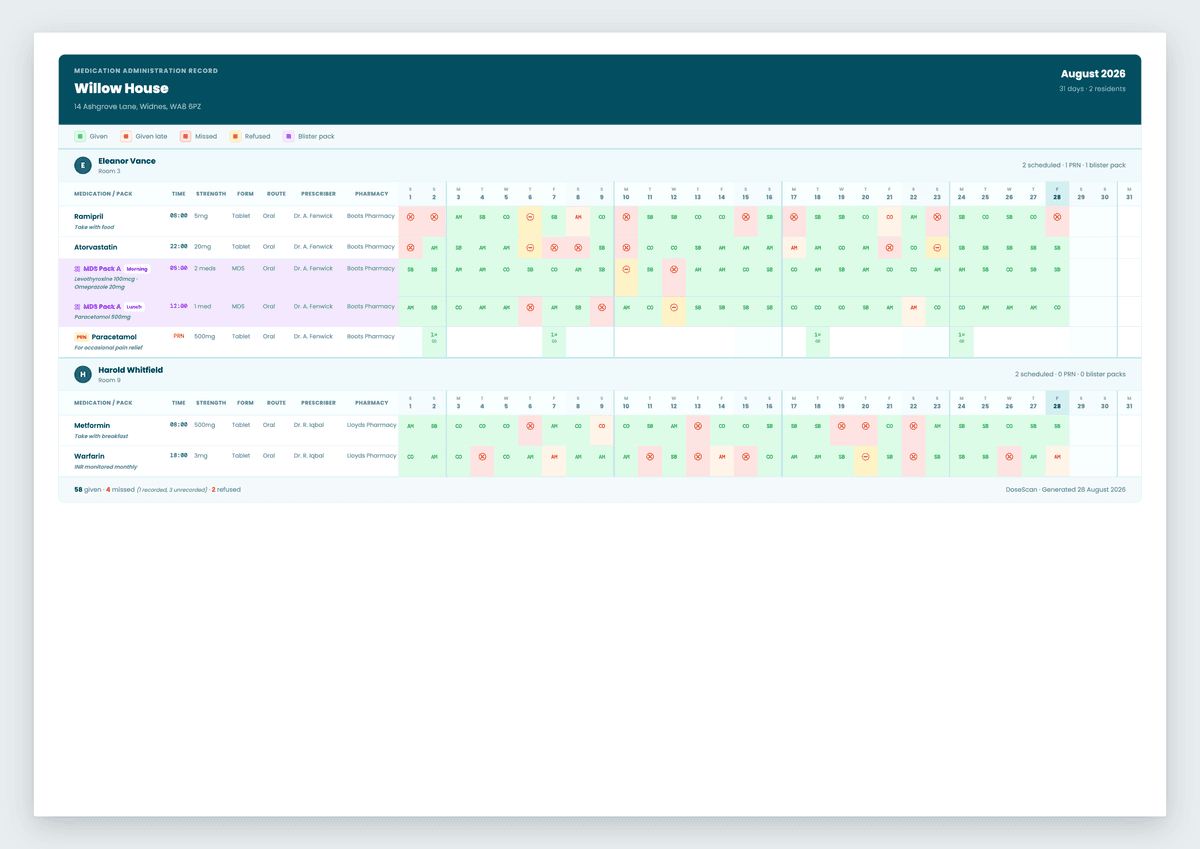This screenshot has width=1200, height=849.
Task: Click the Morning tag on MDS Pack A
Action: tap(137, 269)
